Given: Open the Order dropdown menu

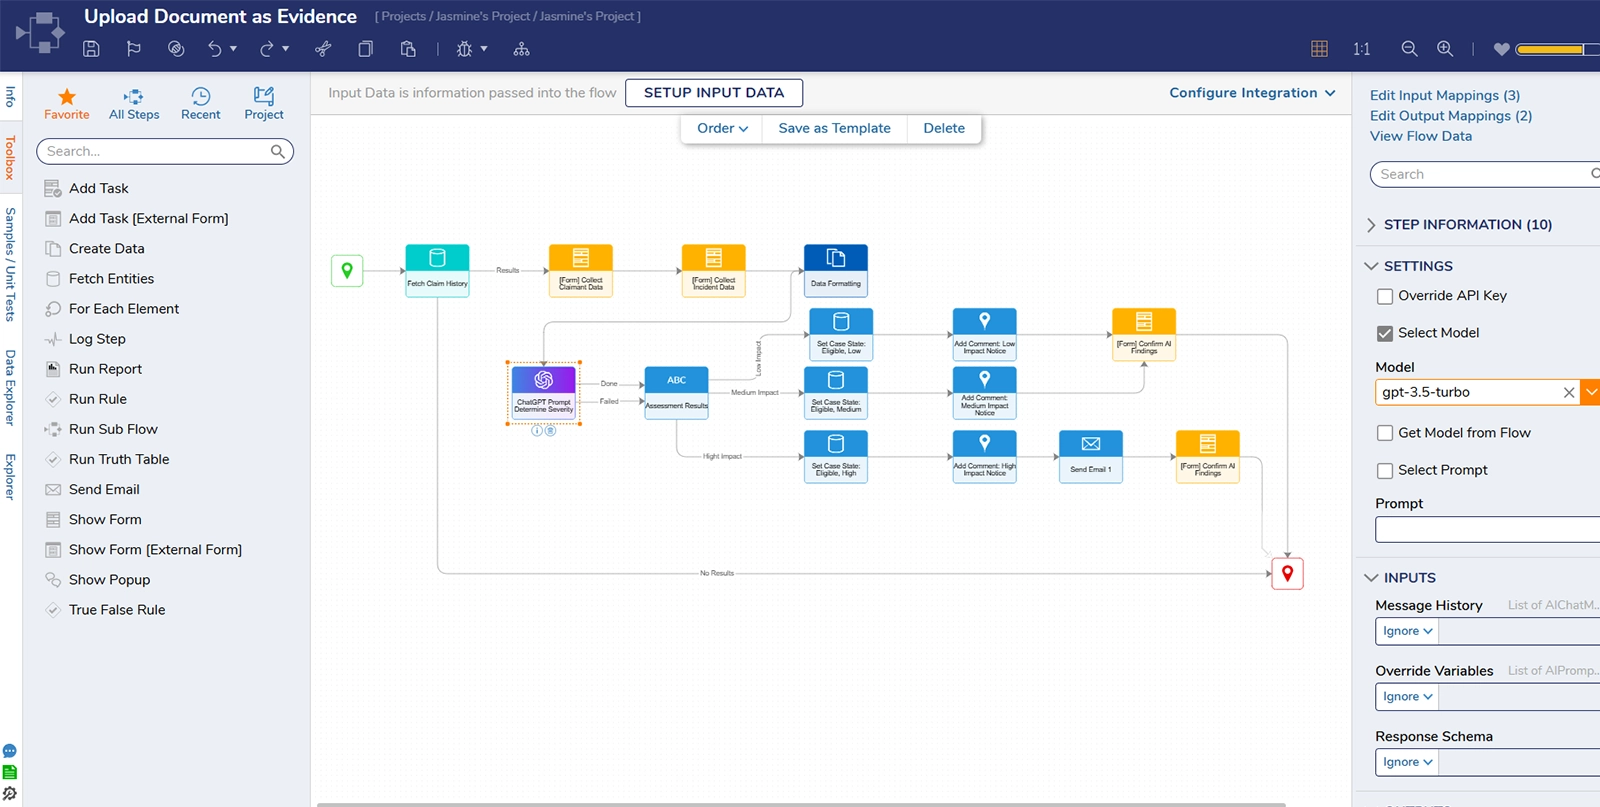Looking at the screenshot, I should (722, 128).
